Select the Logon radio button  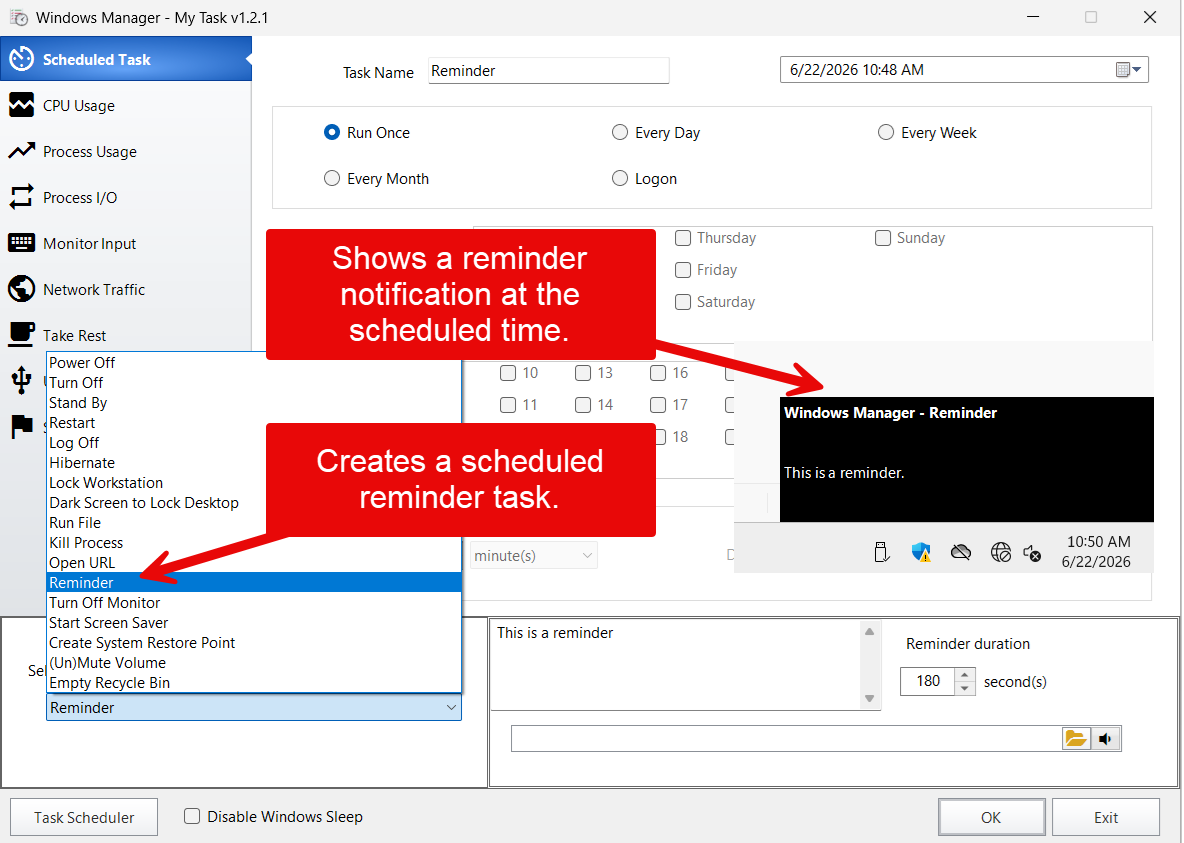tap(620, 178)
